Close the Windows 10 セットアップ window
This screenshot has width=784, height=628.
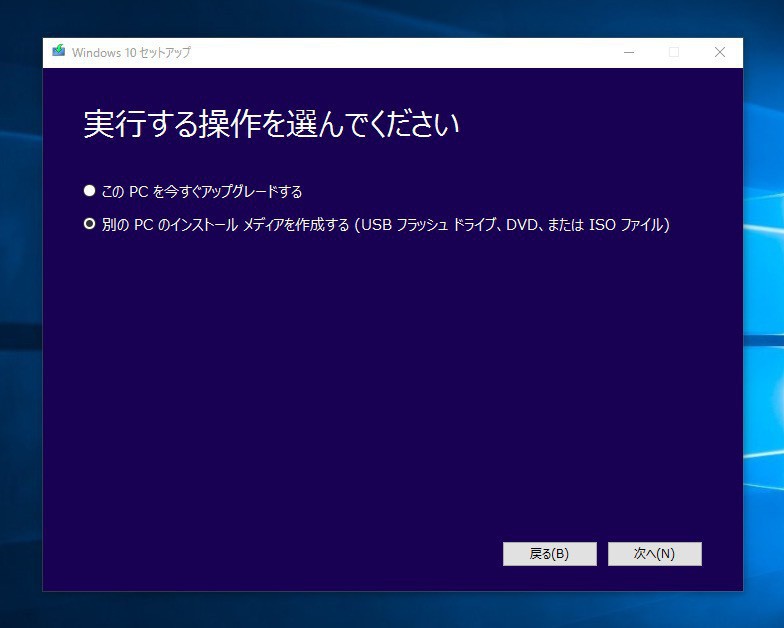pos(720,52)
